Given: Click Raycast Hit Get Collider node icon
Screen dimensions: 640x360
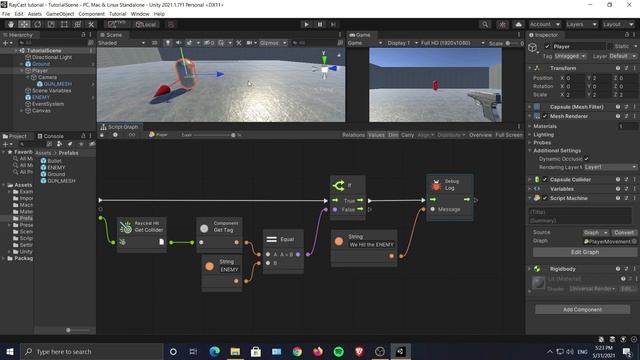Looking at the screenshot, I should (x=126, y=227).
